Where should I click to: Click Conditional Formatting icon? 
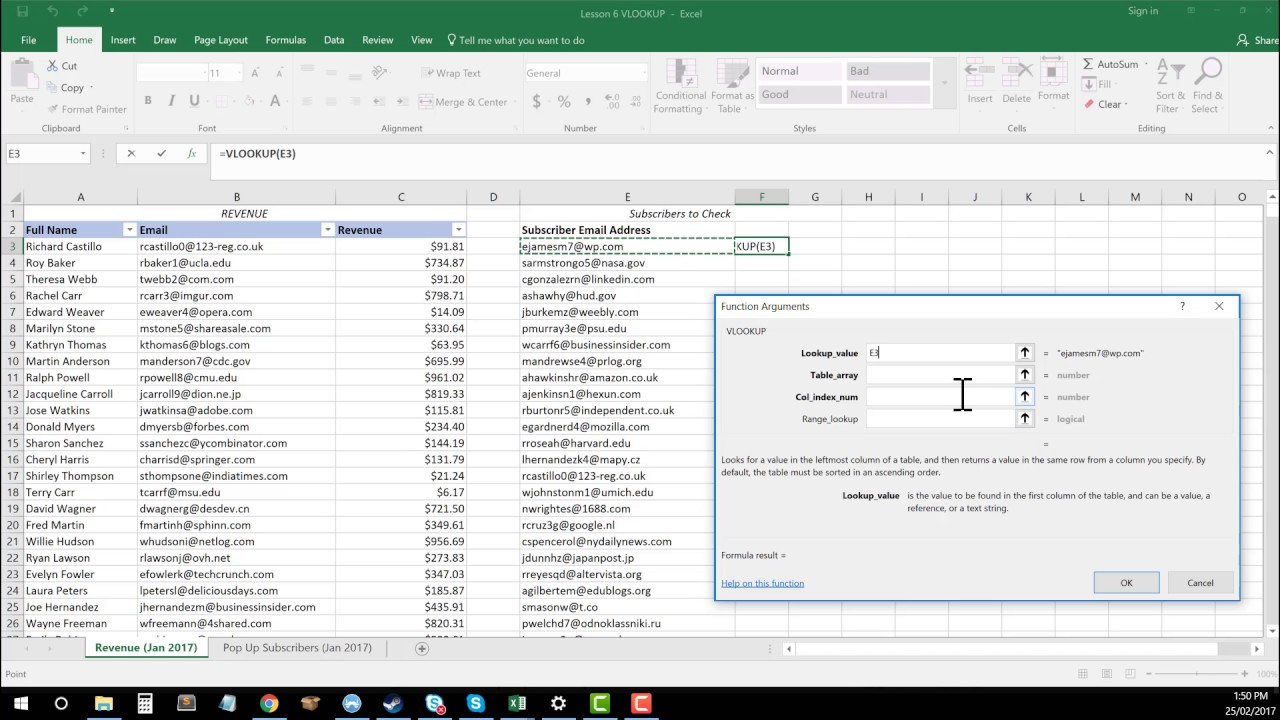(681, 75)
